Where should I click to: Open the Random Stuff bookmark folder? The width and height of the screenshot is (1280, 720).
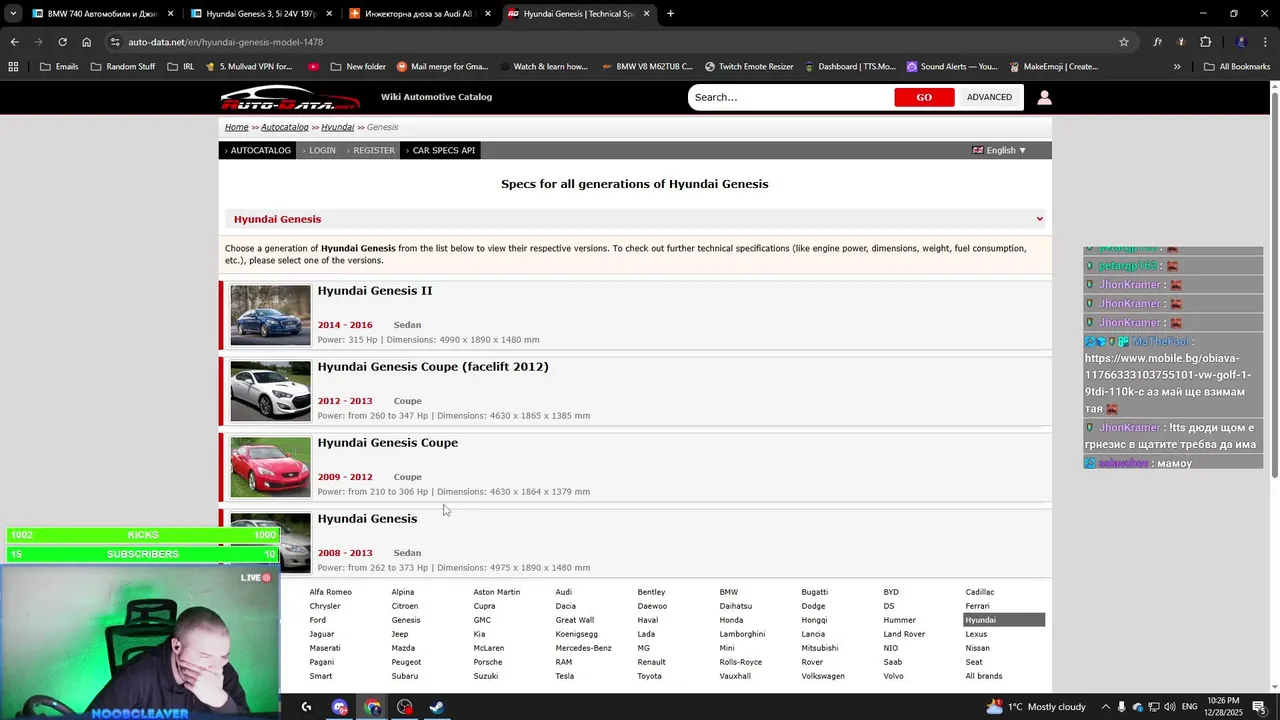[x=123, y=67]
